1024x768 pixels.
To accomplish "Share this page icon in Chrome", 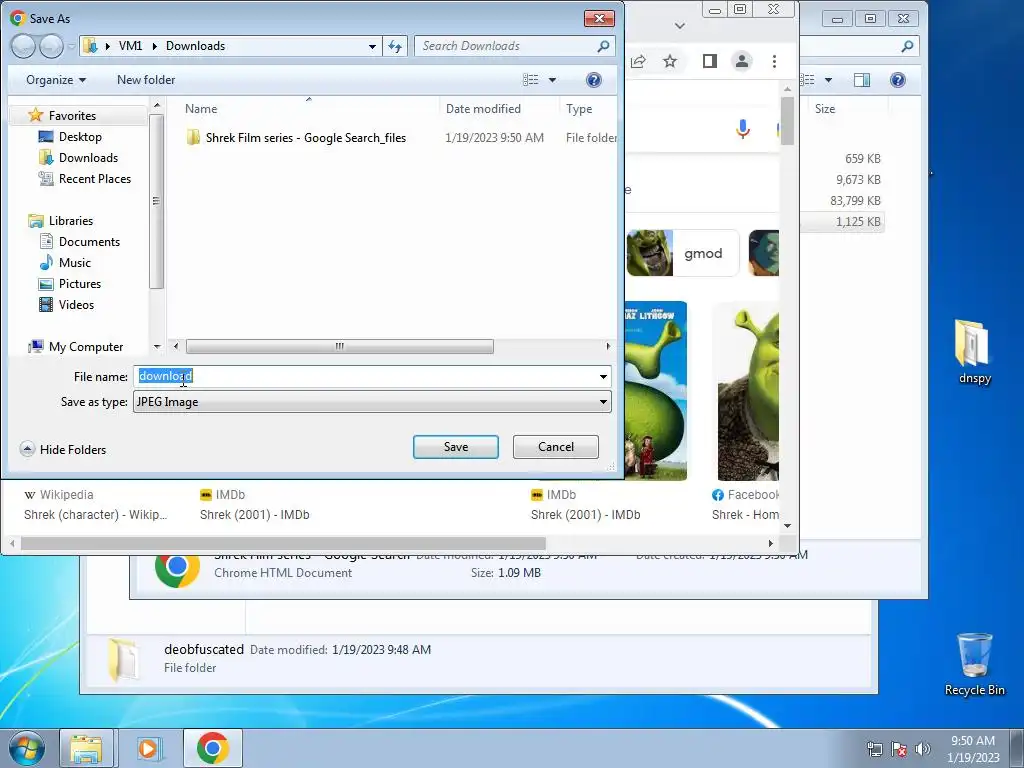I will 638,61.
